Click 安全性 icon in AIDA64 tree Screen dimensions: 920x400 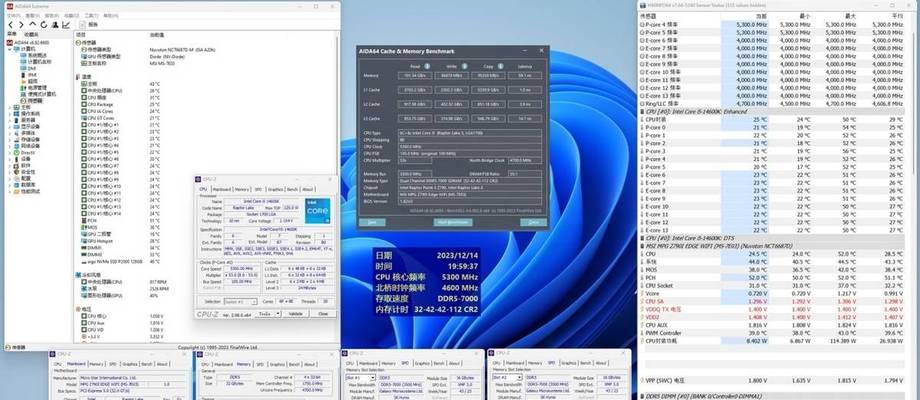[x=16, y=172]
